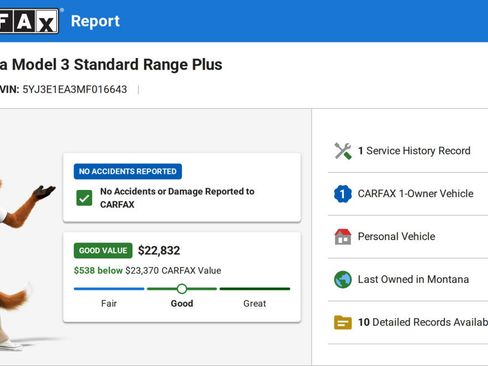Click the Great segment of value bar

pos(255,289)
